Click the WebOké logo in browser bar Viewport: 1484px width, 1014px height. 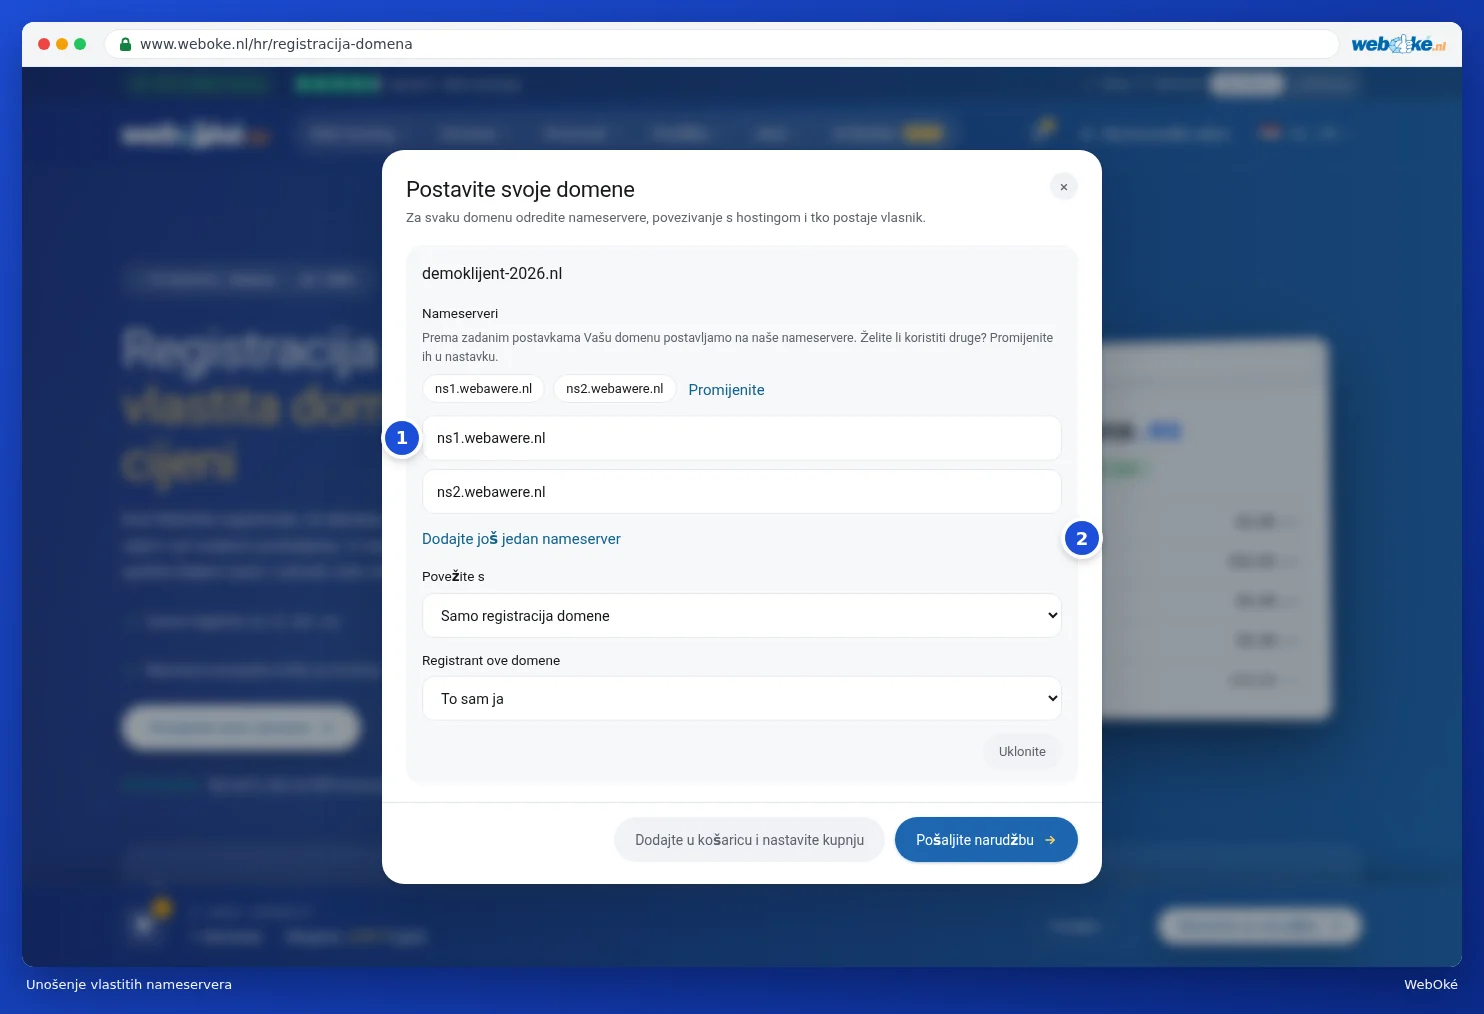pos(1398,44)
